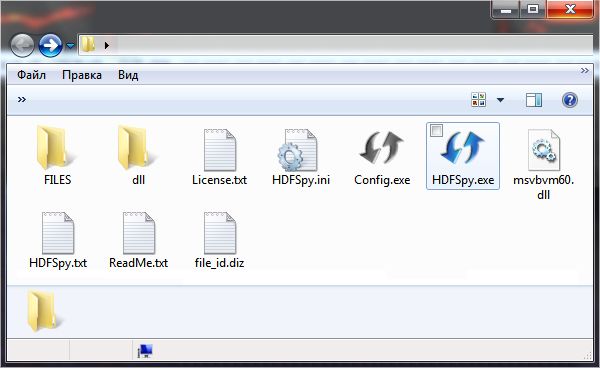The height and width of the screenshot is (368, 600).
Task: Open the recent locations dropdown
Action: click(70, 46)
